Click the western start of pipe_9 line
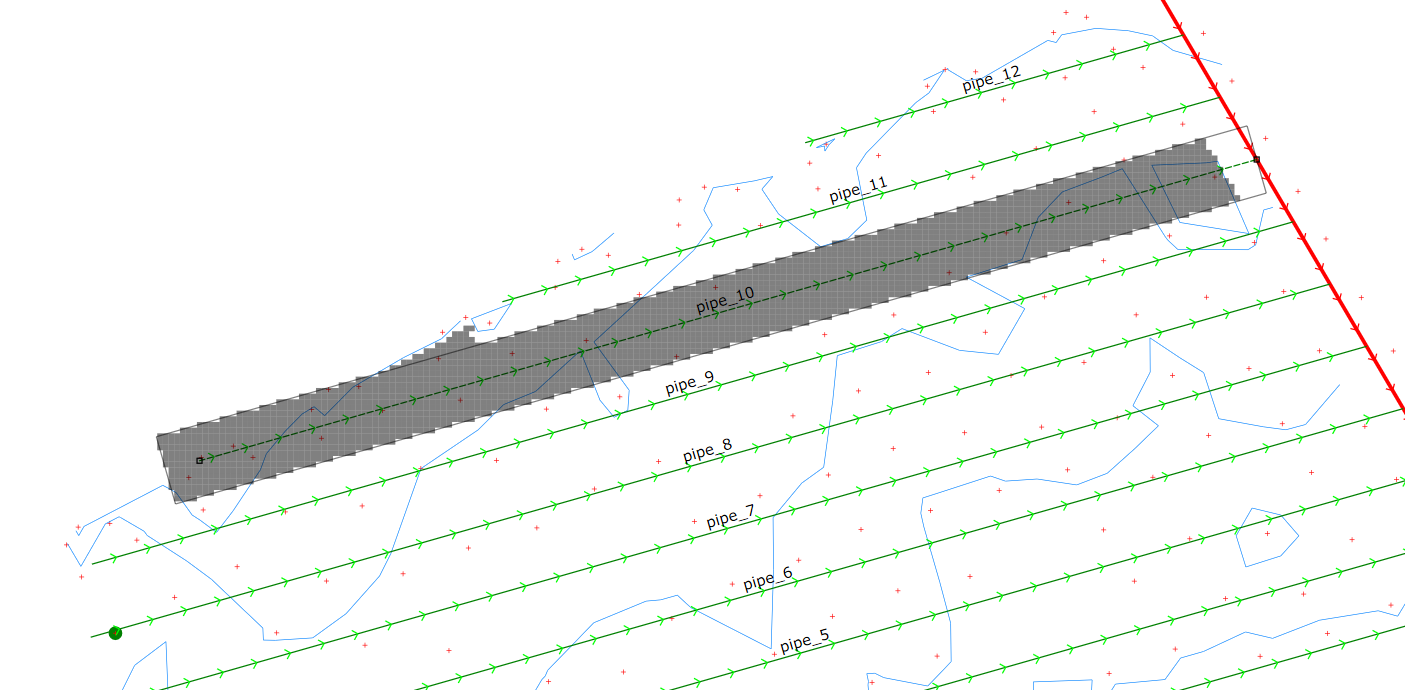Screen dimensions: 1405x690 click(x=93, y=564)
